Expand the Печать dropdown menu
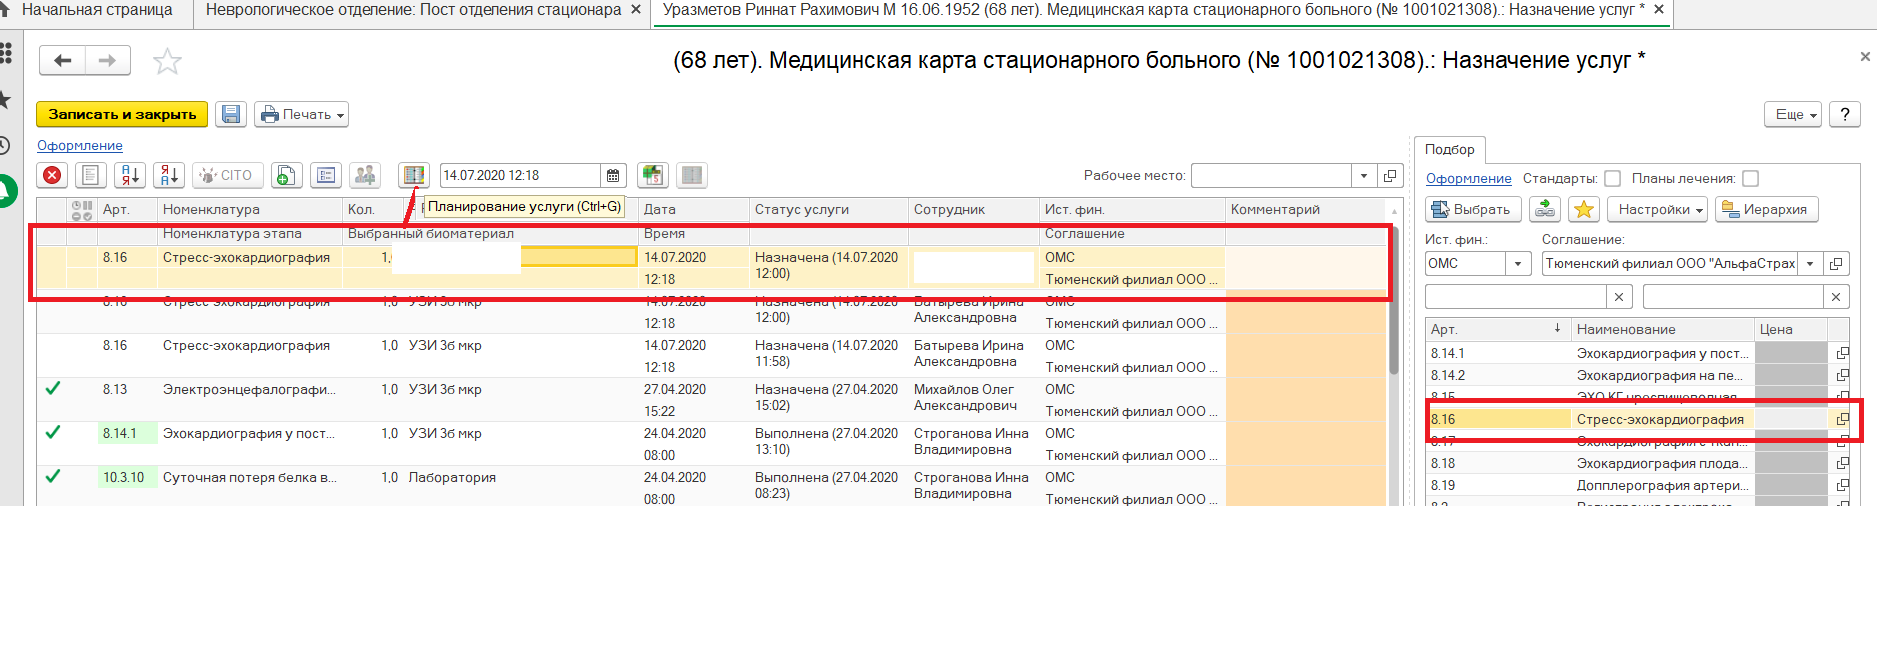1877x648 pixels. (301, 114)
